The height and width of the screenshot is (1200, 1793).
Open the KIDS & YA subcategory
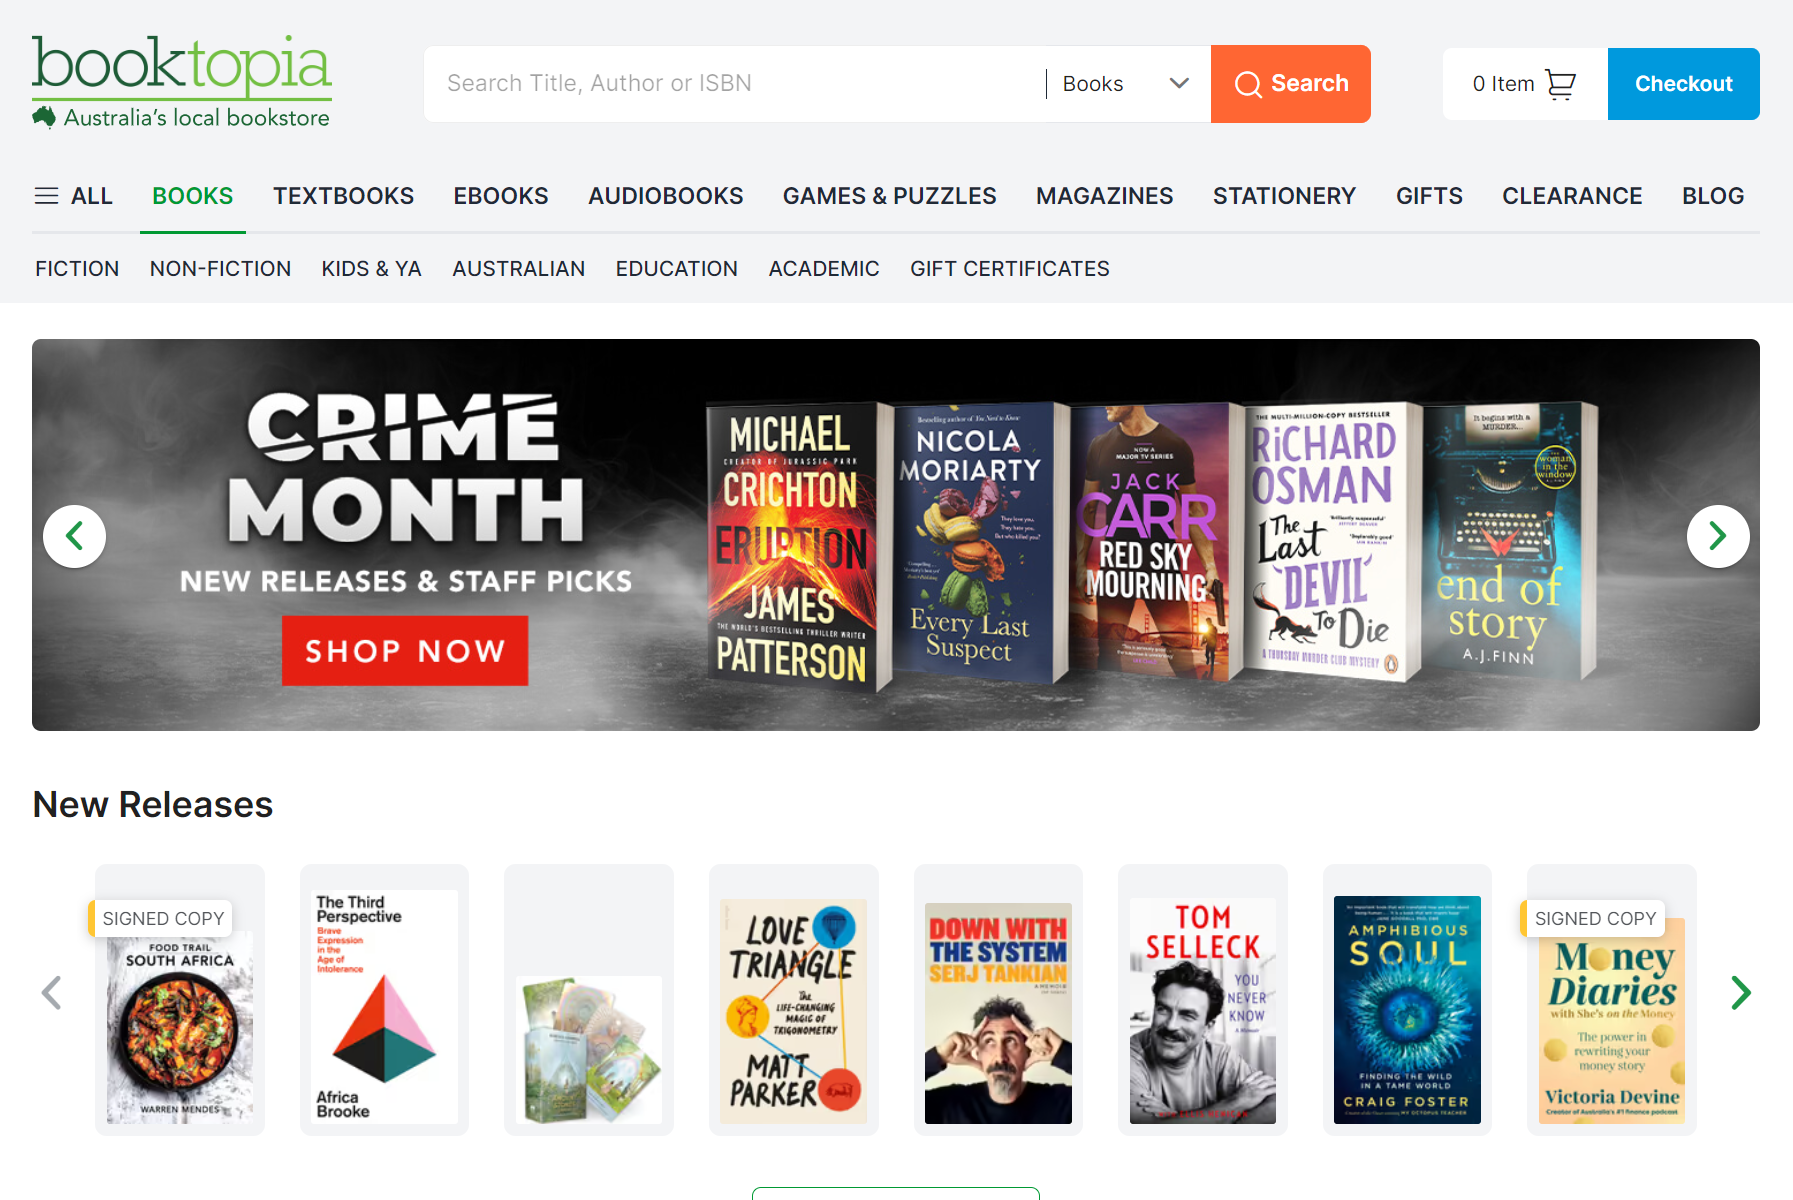pyautogui.click(x=372, y=269)
